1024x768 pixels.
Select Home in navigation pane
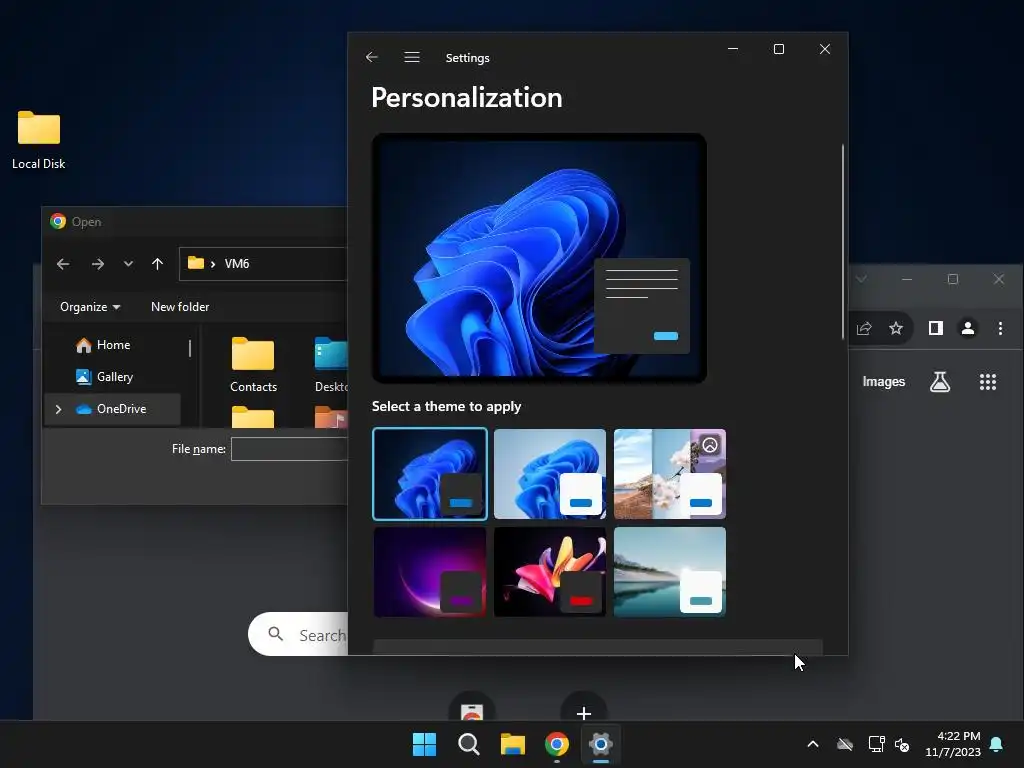coord(113,345)
